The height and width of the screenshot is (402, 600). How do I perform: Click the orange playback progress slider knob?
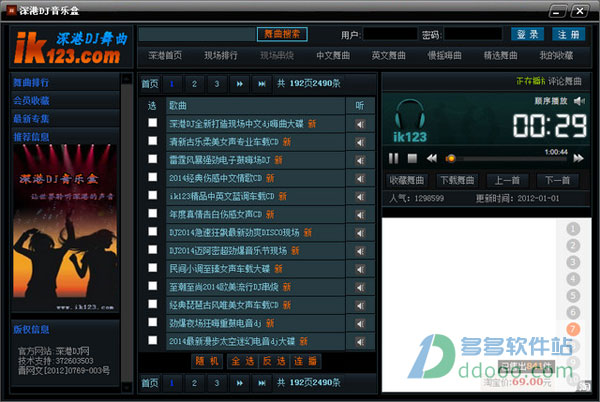click(451, 158)
